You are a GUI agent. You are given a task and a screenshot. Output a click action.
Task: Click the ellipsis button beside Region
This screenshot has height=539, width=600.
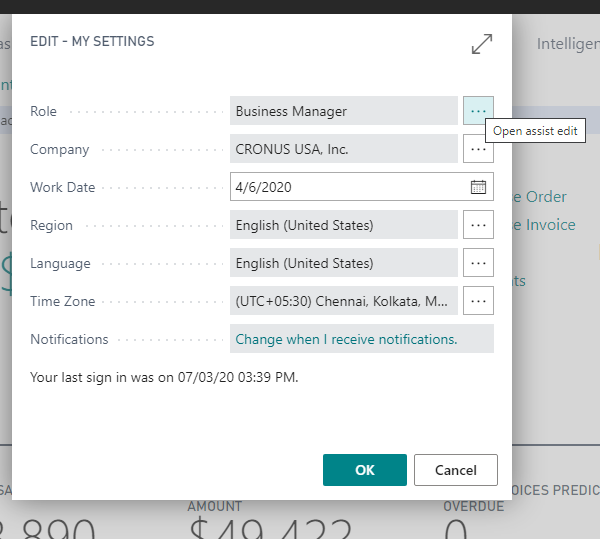pyautogui.click(x=478, y=225)
